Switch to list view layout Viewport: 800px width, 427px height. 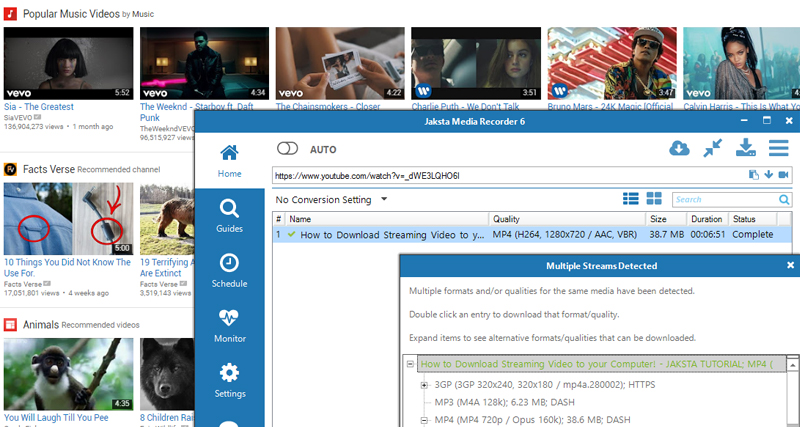(x=631, y=199)
